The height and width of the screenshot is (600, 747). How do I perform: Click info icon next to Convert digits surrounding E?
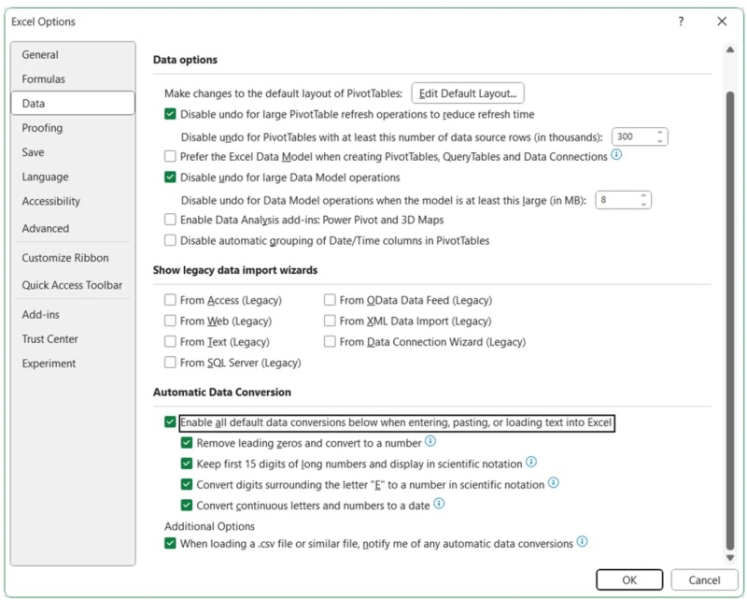click(553, 483)
